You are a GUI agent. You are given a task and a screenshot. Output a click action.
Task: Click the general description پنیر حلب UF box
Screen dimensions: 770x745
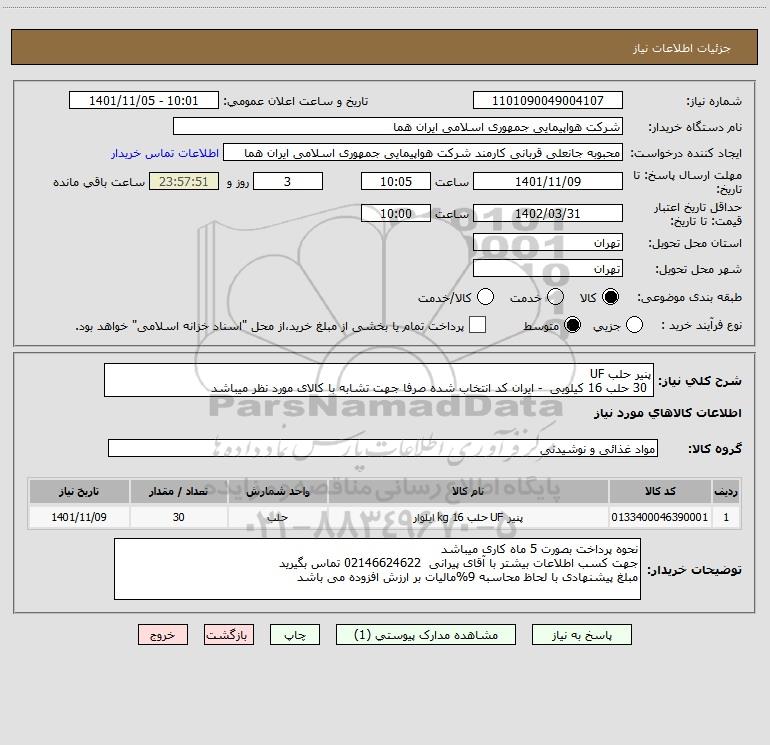pos(379,381)
